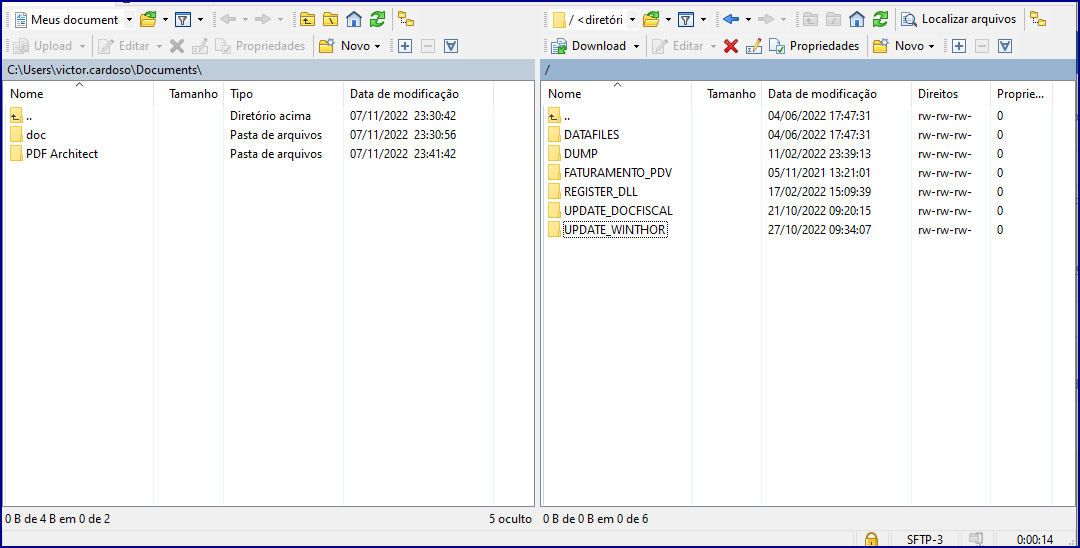Image resolution: width=1080 pixels, height=548 pixels.
Task: Expand remote open directory dropdown arrow
Action: pyautogui.click(x=668, y=20)
